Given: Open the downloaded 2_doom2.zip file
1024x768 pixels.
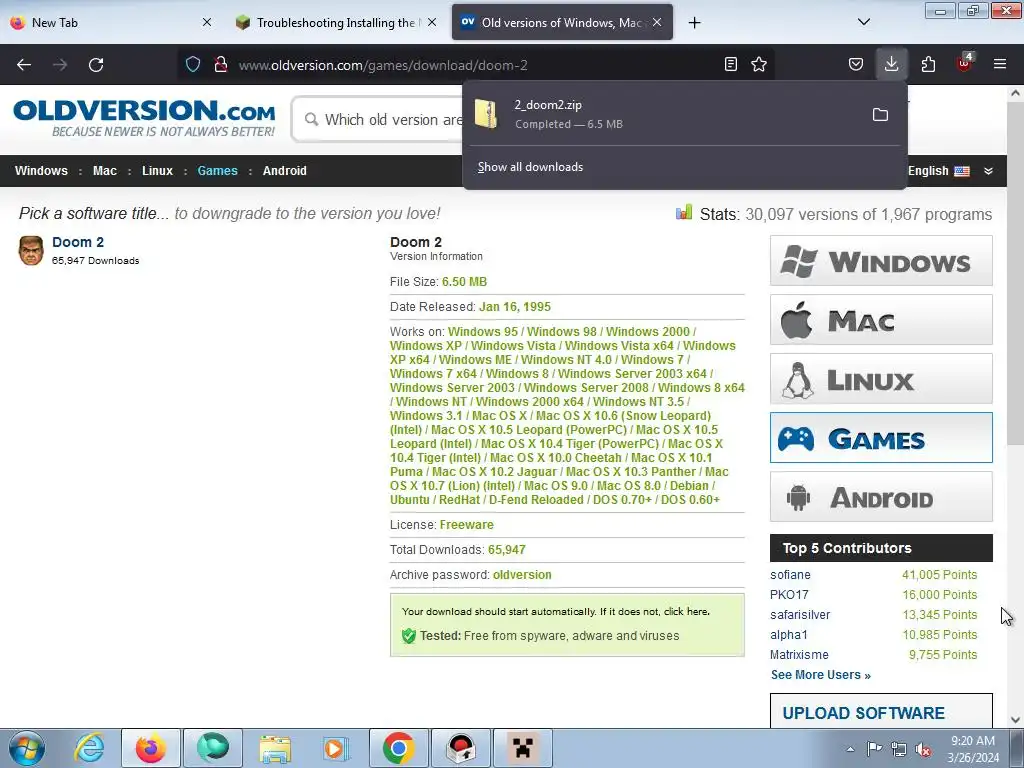Looking at the screenshot, I should (666, 114).
